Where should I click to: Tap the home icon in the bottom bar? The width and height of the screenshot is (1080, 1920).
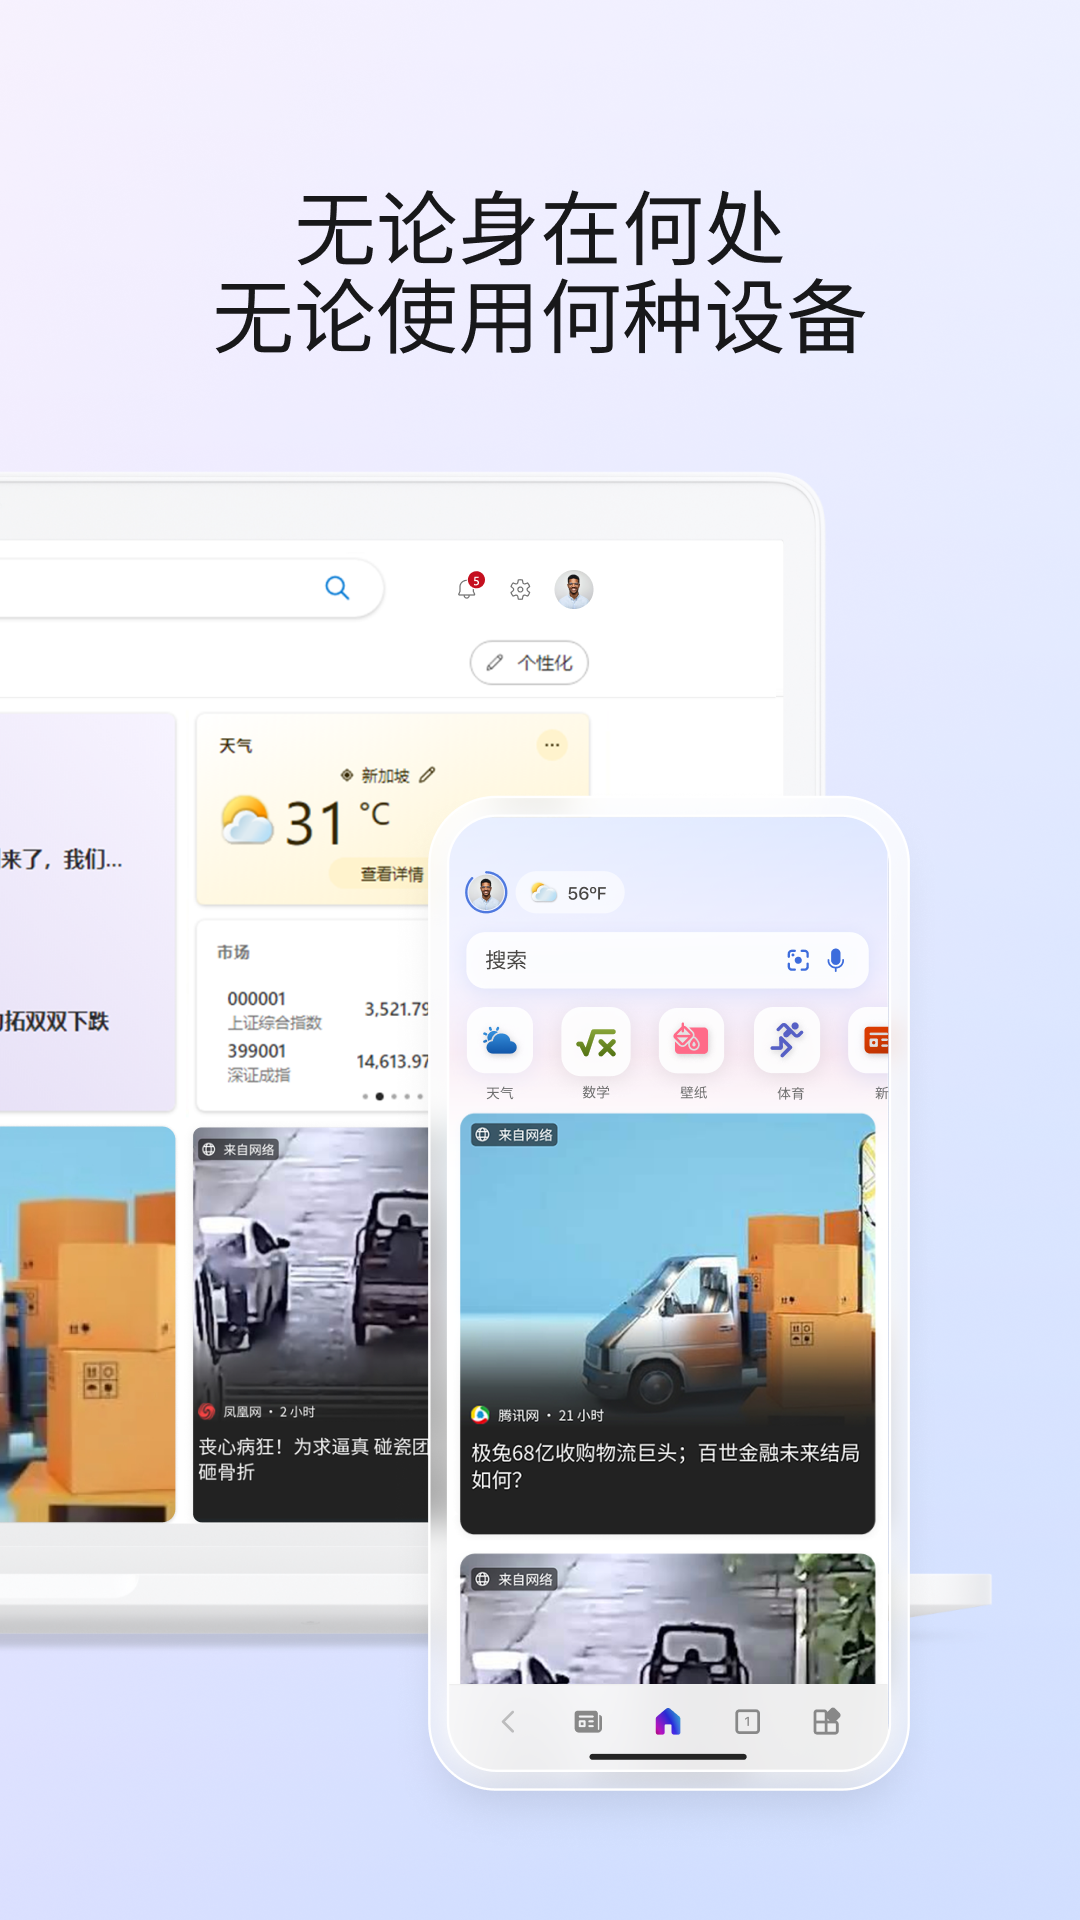click(668, 1721)
